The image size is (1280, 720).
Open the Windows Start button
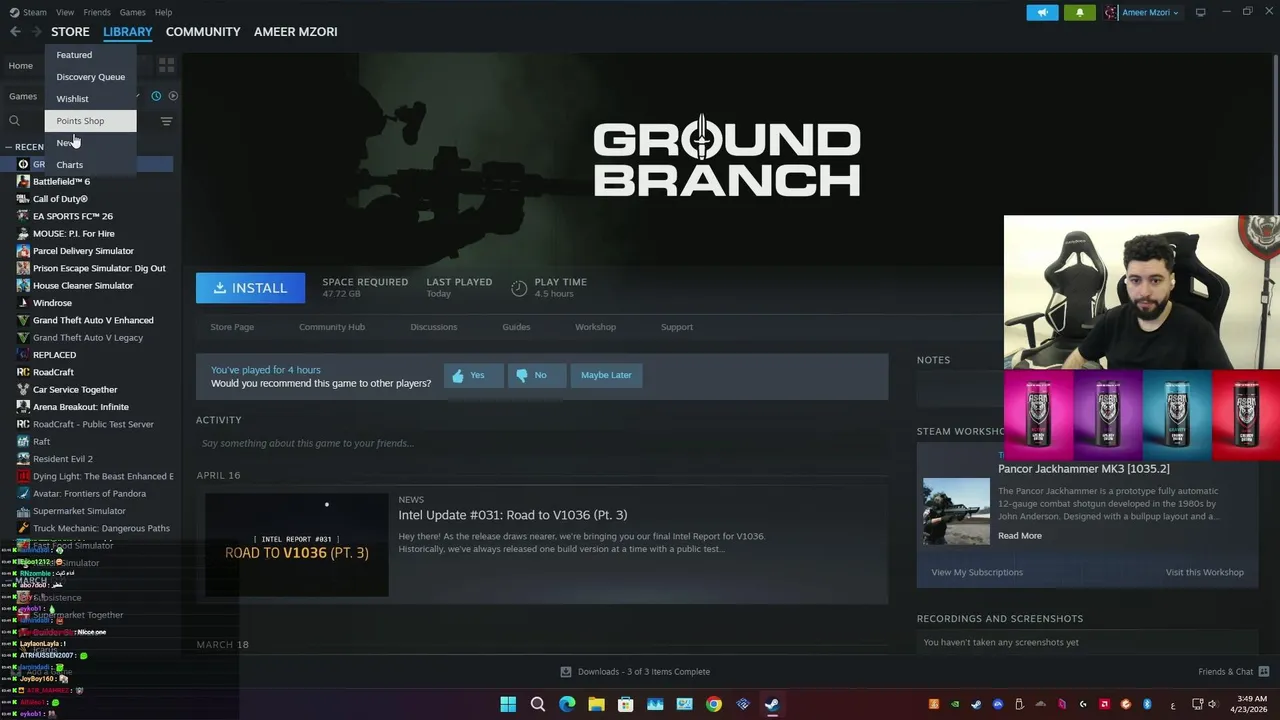(x=508, y=704)
